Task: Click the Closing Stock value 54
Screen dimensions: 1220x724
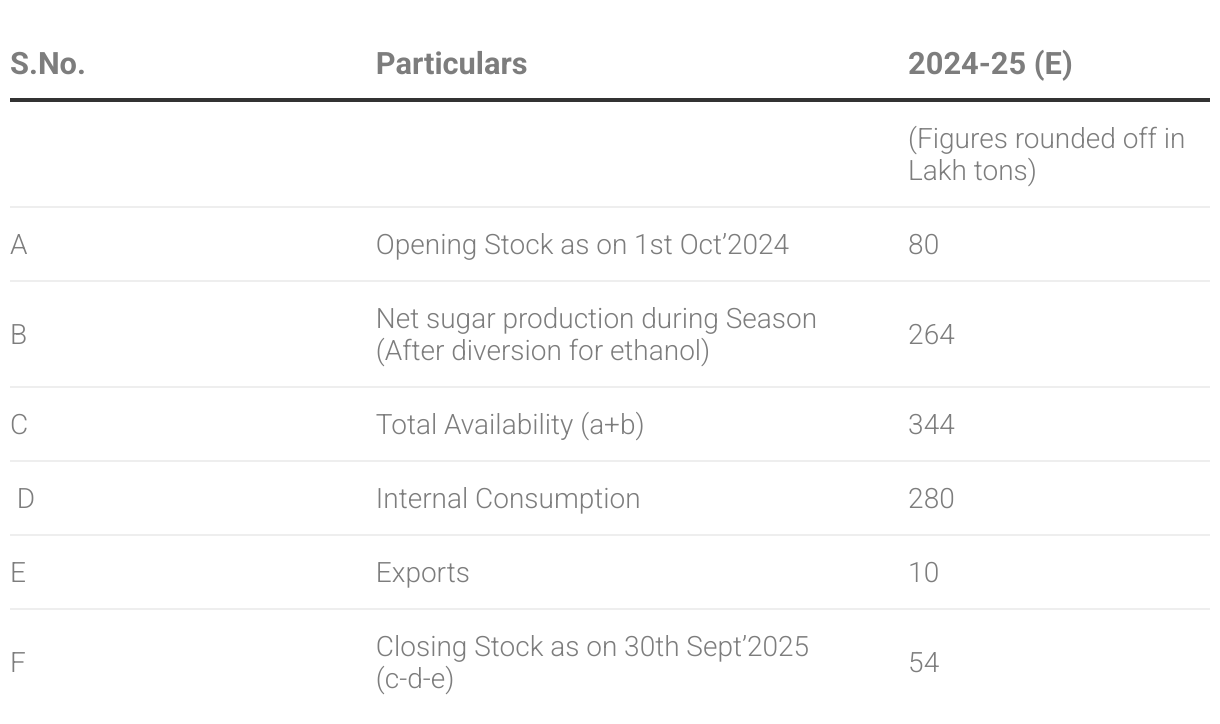Action: (x=923, y=662)
